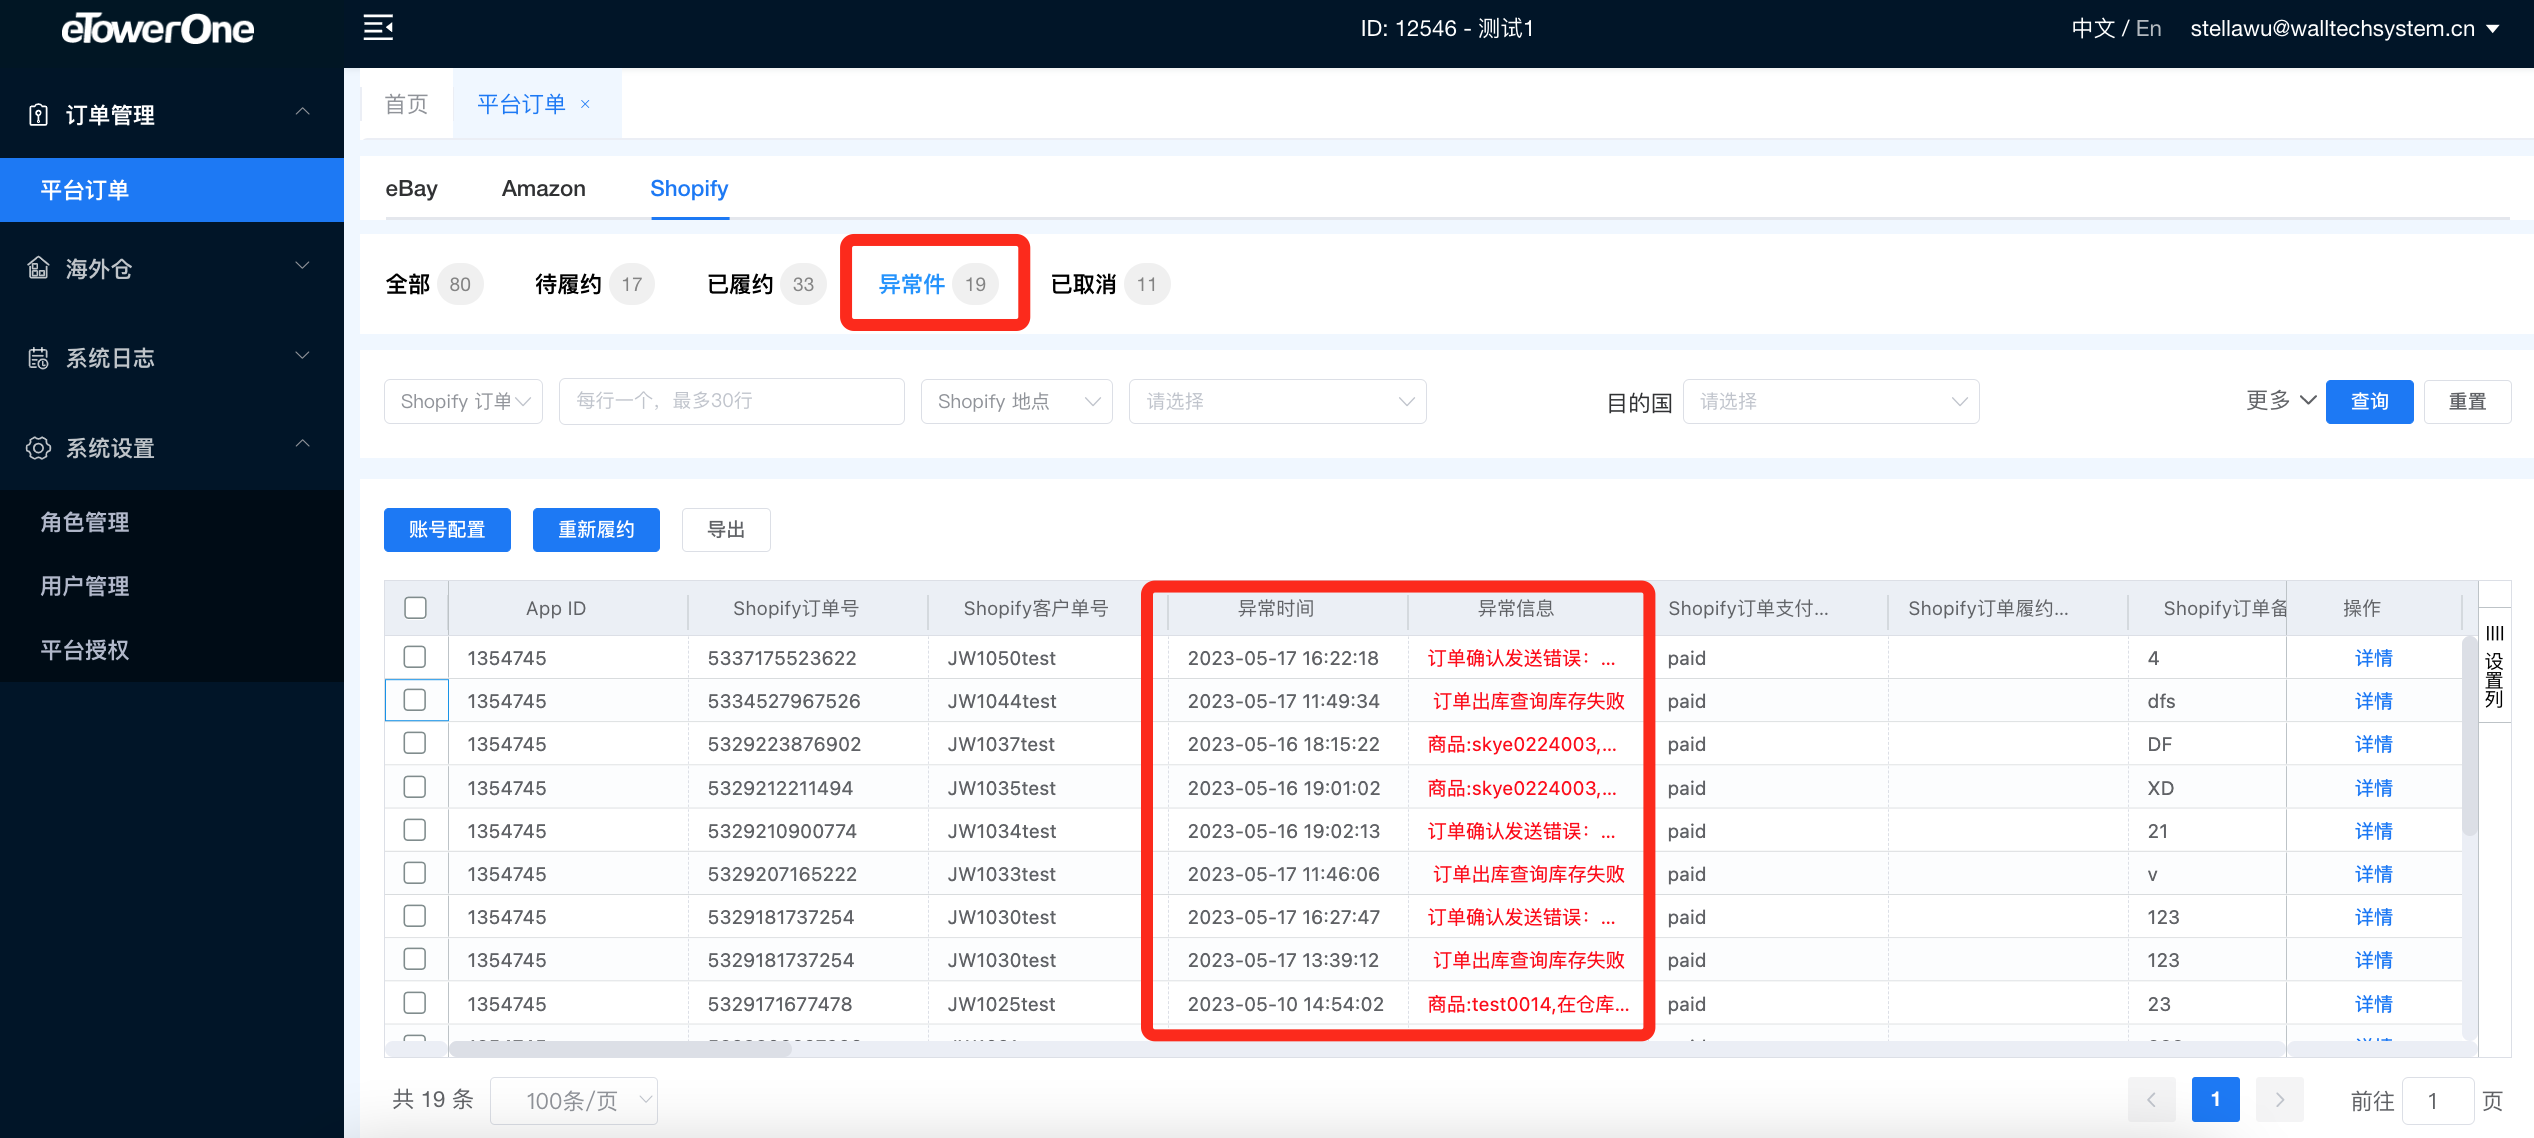
Task: Collapse the sidebar with the hamburger icon
Action: (x=378, y=28)
